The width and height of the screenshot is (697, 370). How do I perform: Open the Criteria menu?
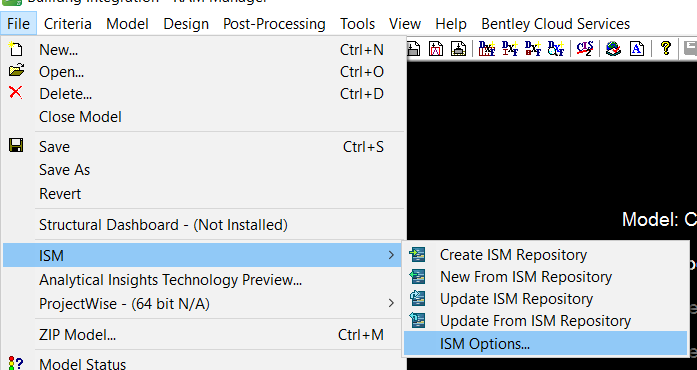(x=68, y=24)
